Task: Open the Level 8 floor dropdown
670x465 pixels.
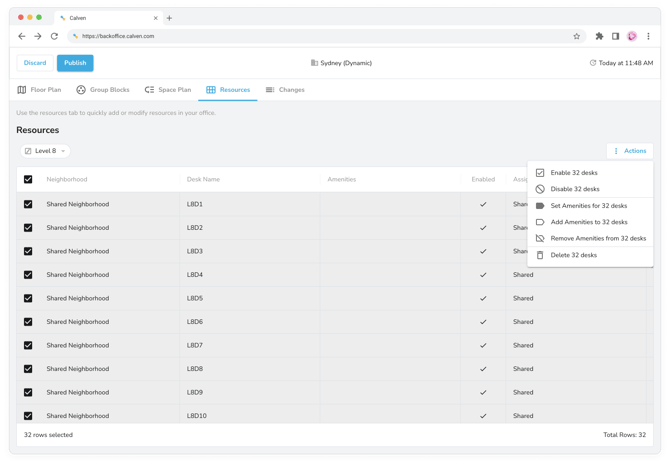Action: pos(45,151)
